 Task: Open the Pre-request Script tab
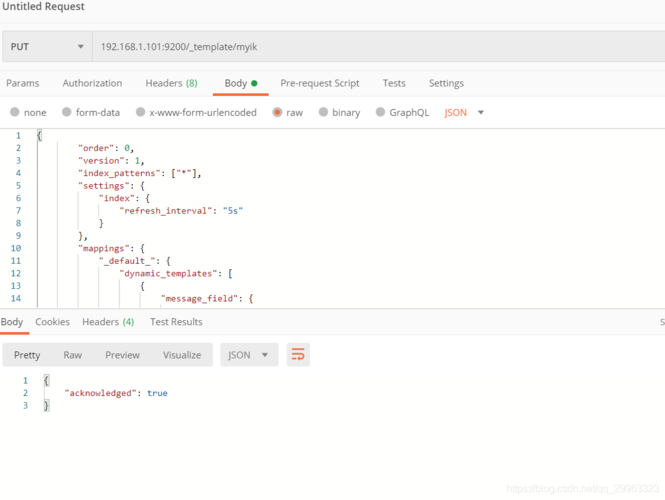click(x=320, y=83)
